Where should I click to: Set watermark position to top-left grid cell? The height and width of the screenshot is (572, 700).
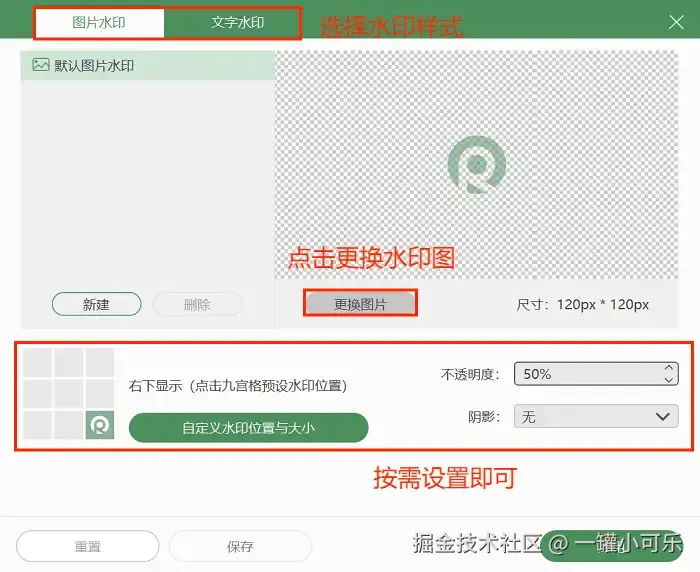(x=38, y=363)
